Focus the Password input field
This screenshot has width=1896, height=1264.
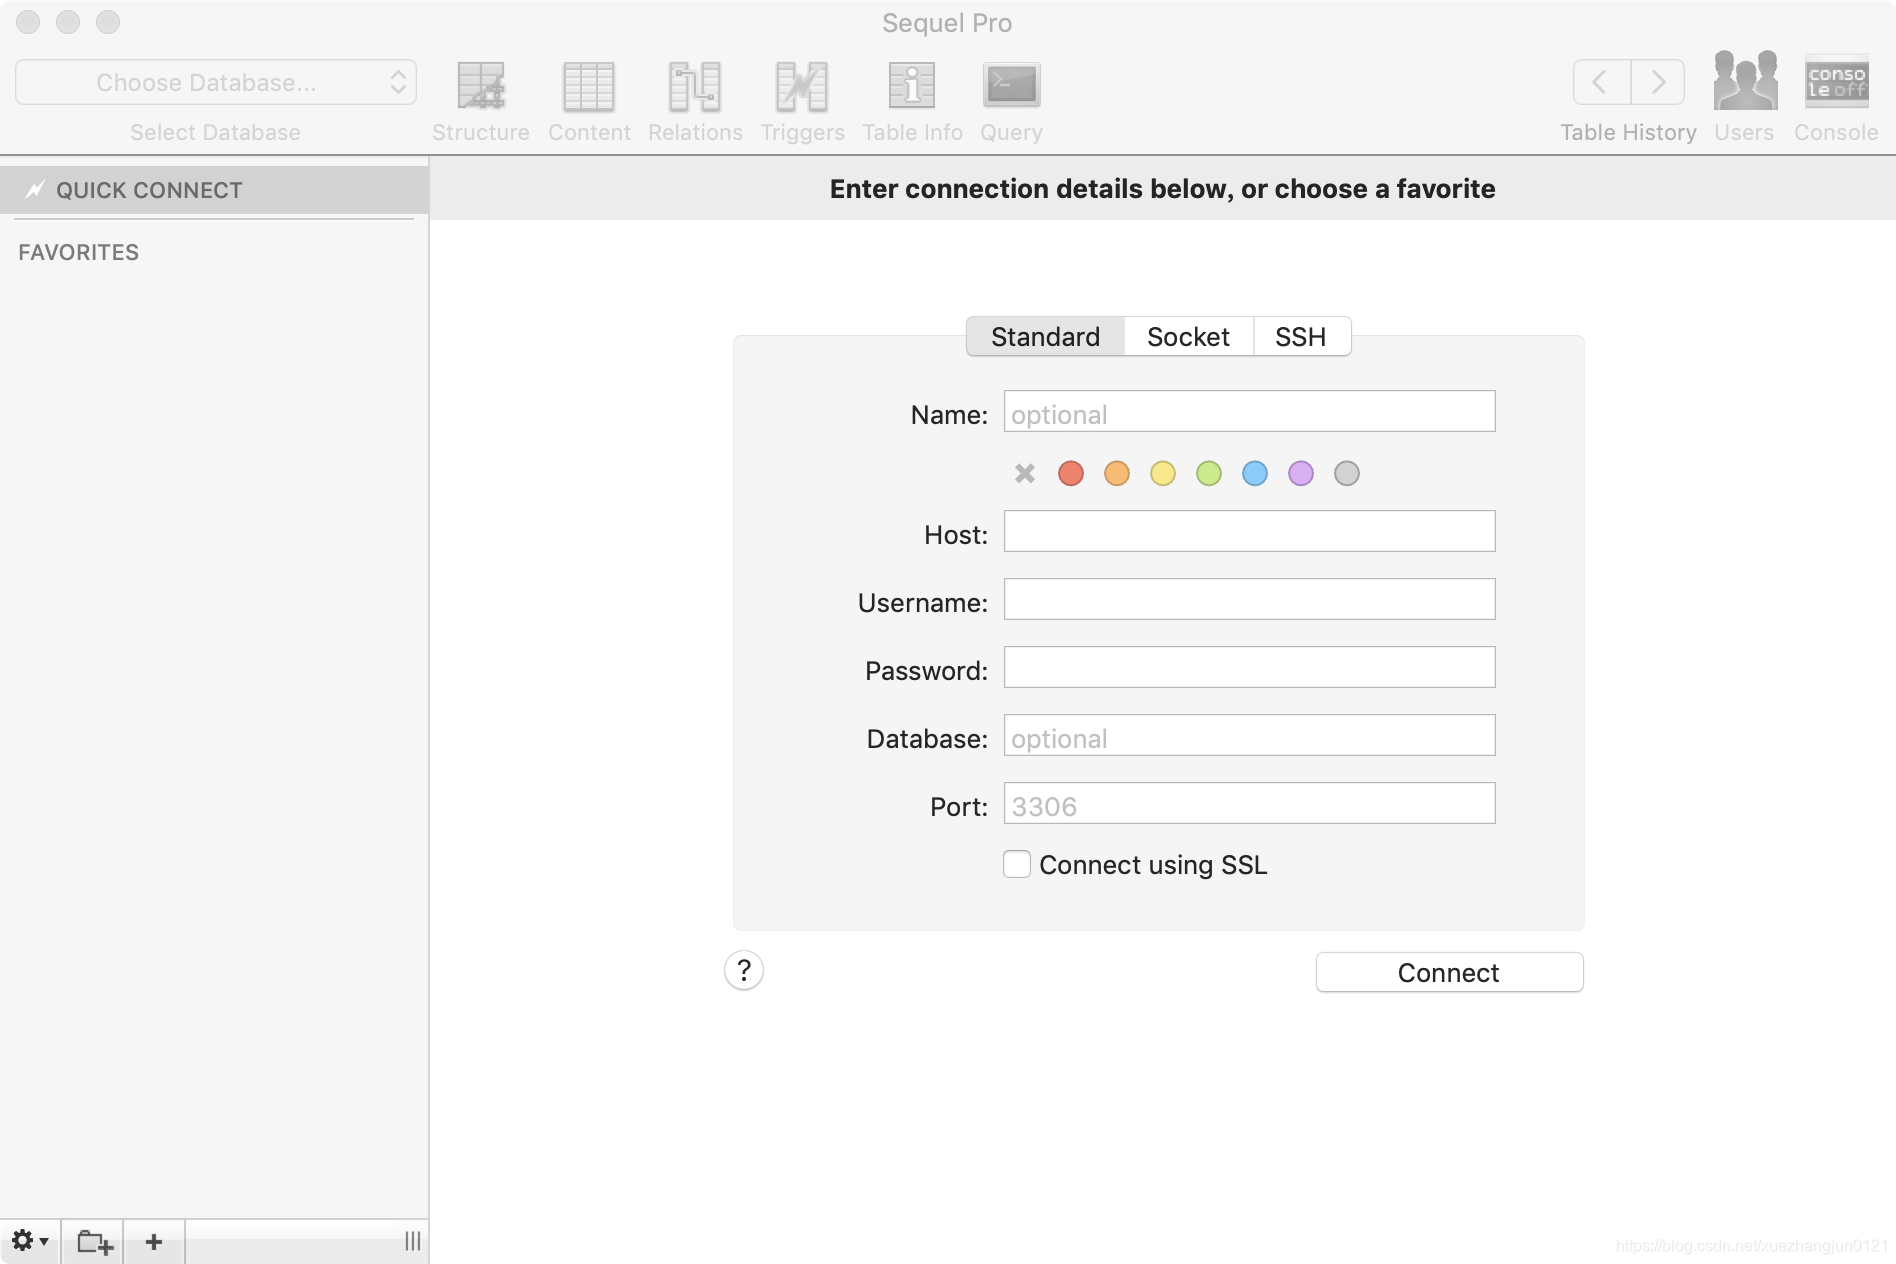1249,667
